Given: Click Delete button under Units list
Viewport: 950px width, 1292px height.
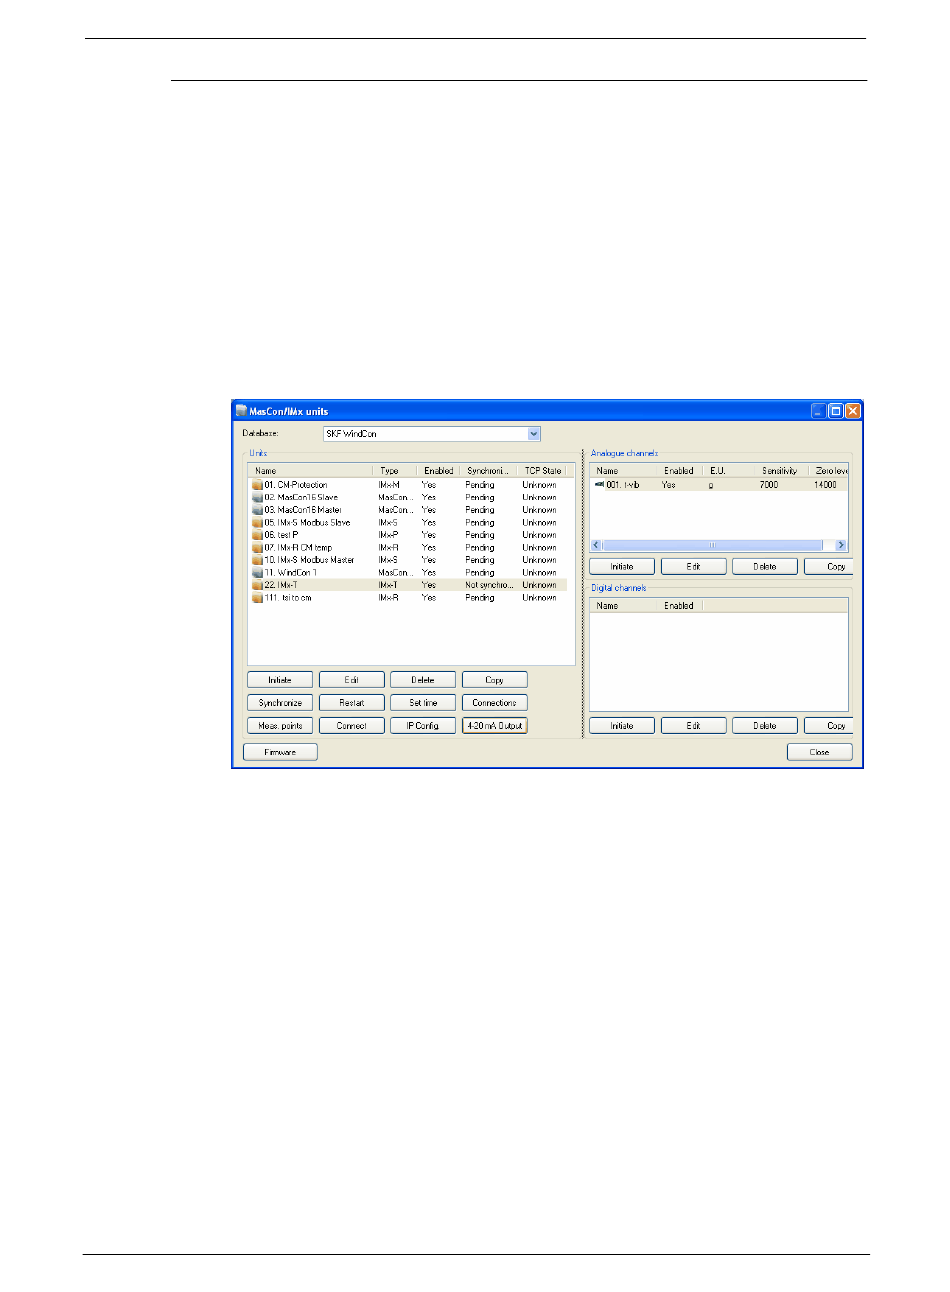Looking at the screenshot, I should pos(423,680).
